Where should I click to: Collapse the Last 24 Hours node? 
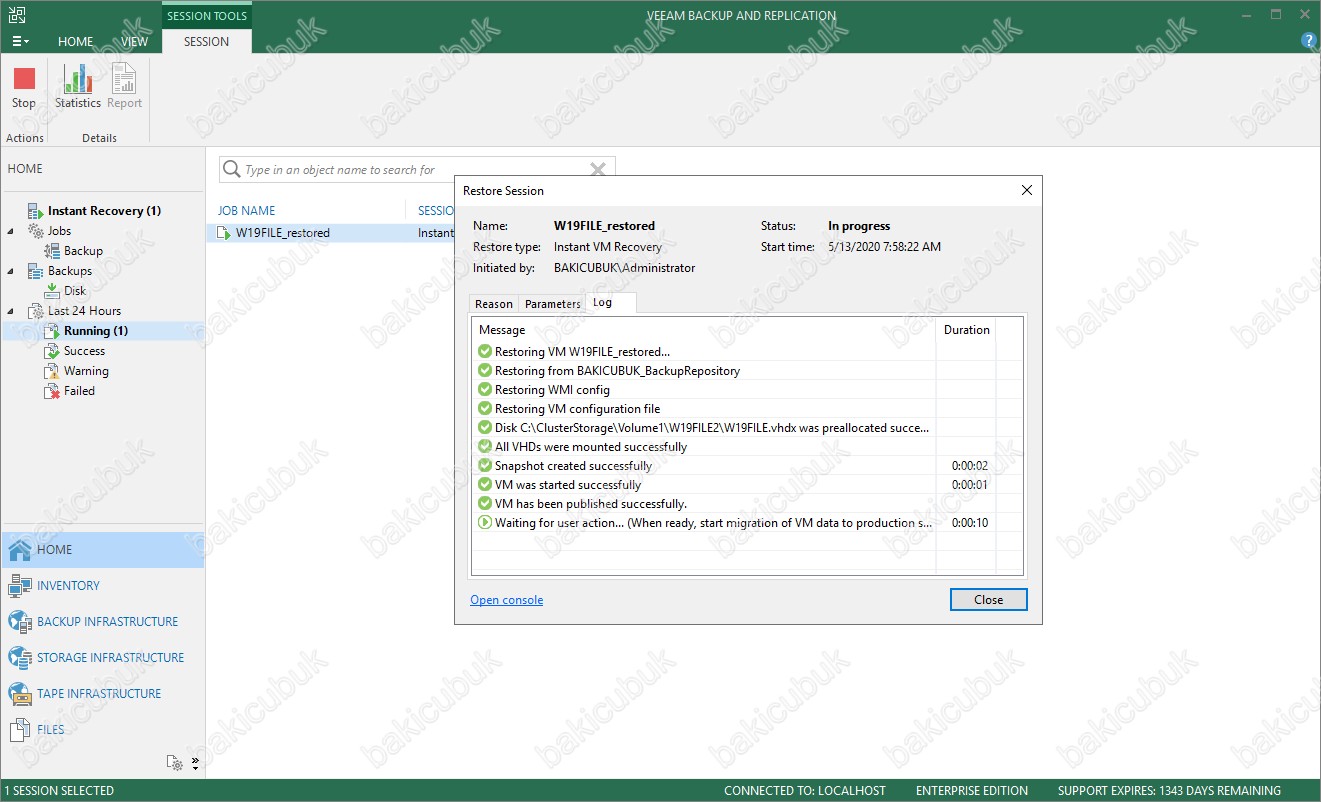11,311
